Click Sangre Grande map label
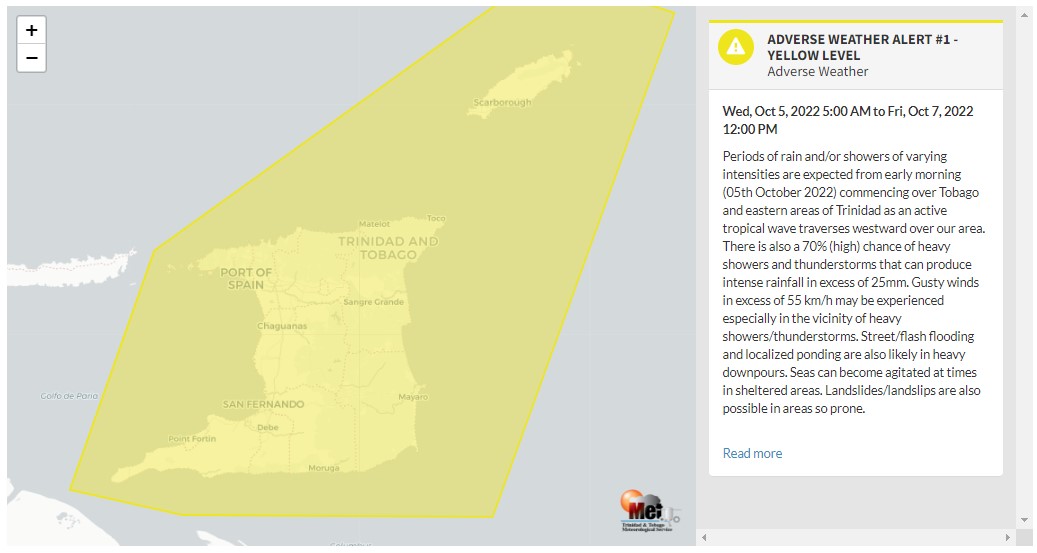Image resolution: width=1037 pixels, height=553 pixels. point(373,302)
